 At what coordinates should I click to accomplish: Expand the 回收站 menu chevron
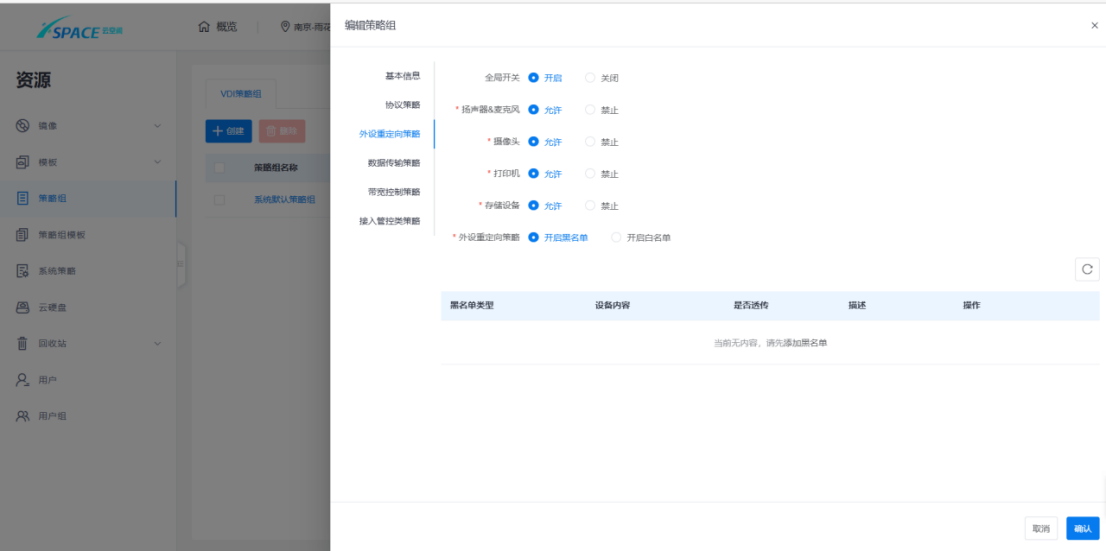(157, 344)
